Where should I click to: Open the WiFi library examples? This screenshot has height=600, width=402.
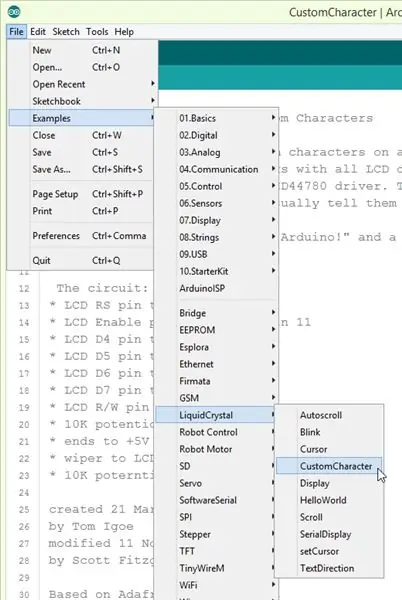pyautogui.click(x=216, y=585)
